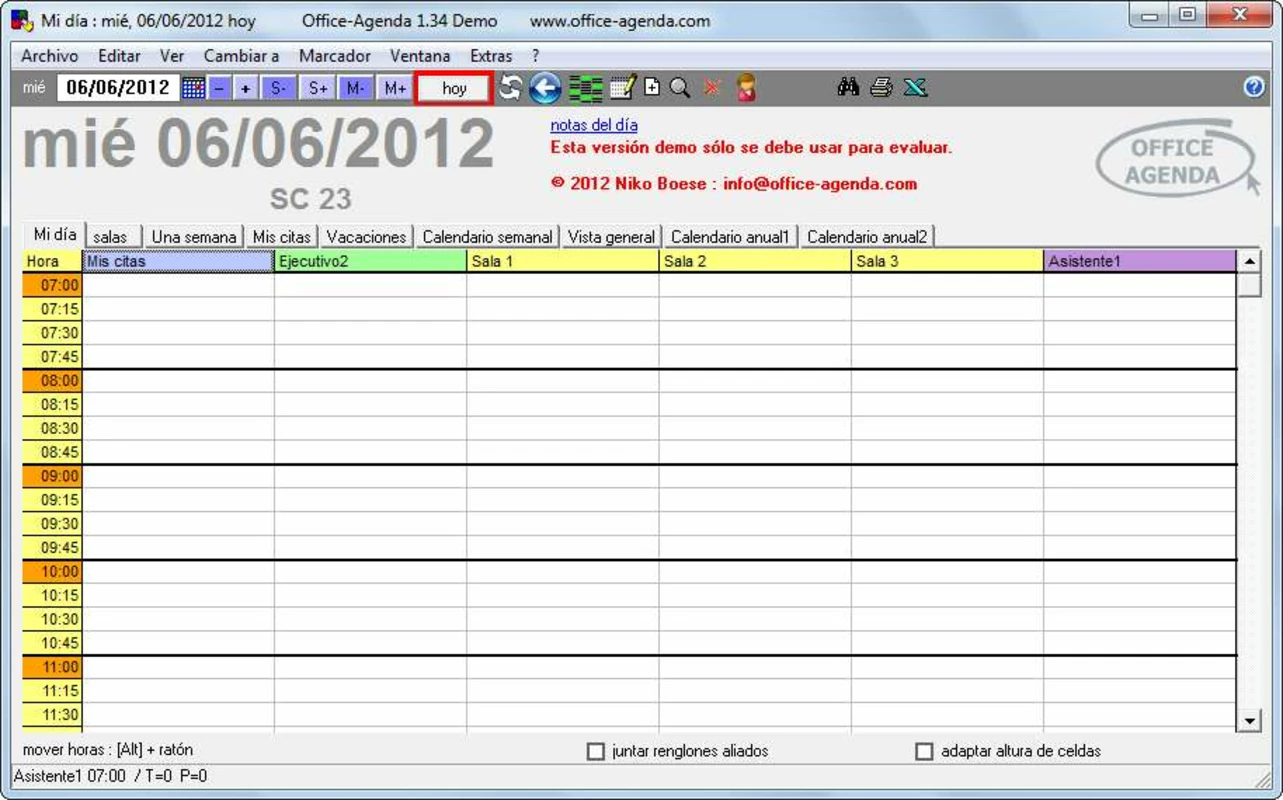The width and height of the screenshot is (1283, 800).
Task: Go back one day with minus button
Action: tap(220, 88)
